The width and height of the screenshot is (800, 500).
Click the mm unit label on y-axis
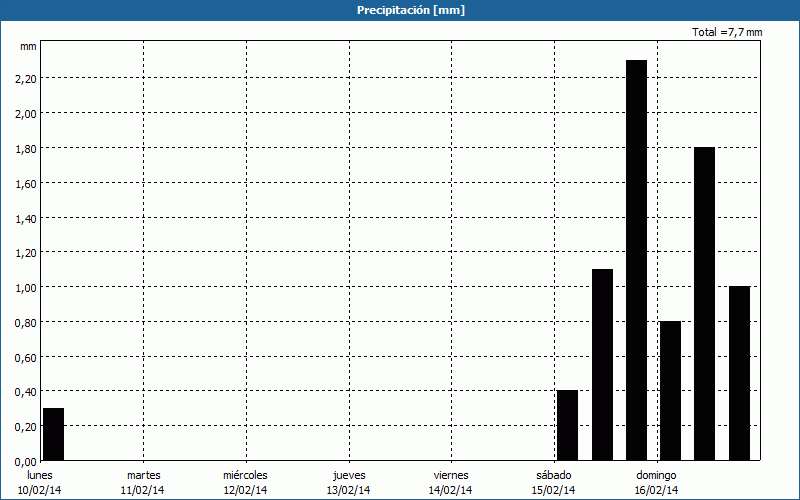(x=28, y=47)
